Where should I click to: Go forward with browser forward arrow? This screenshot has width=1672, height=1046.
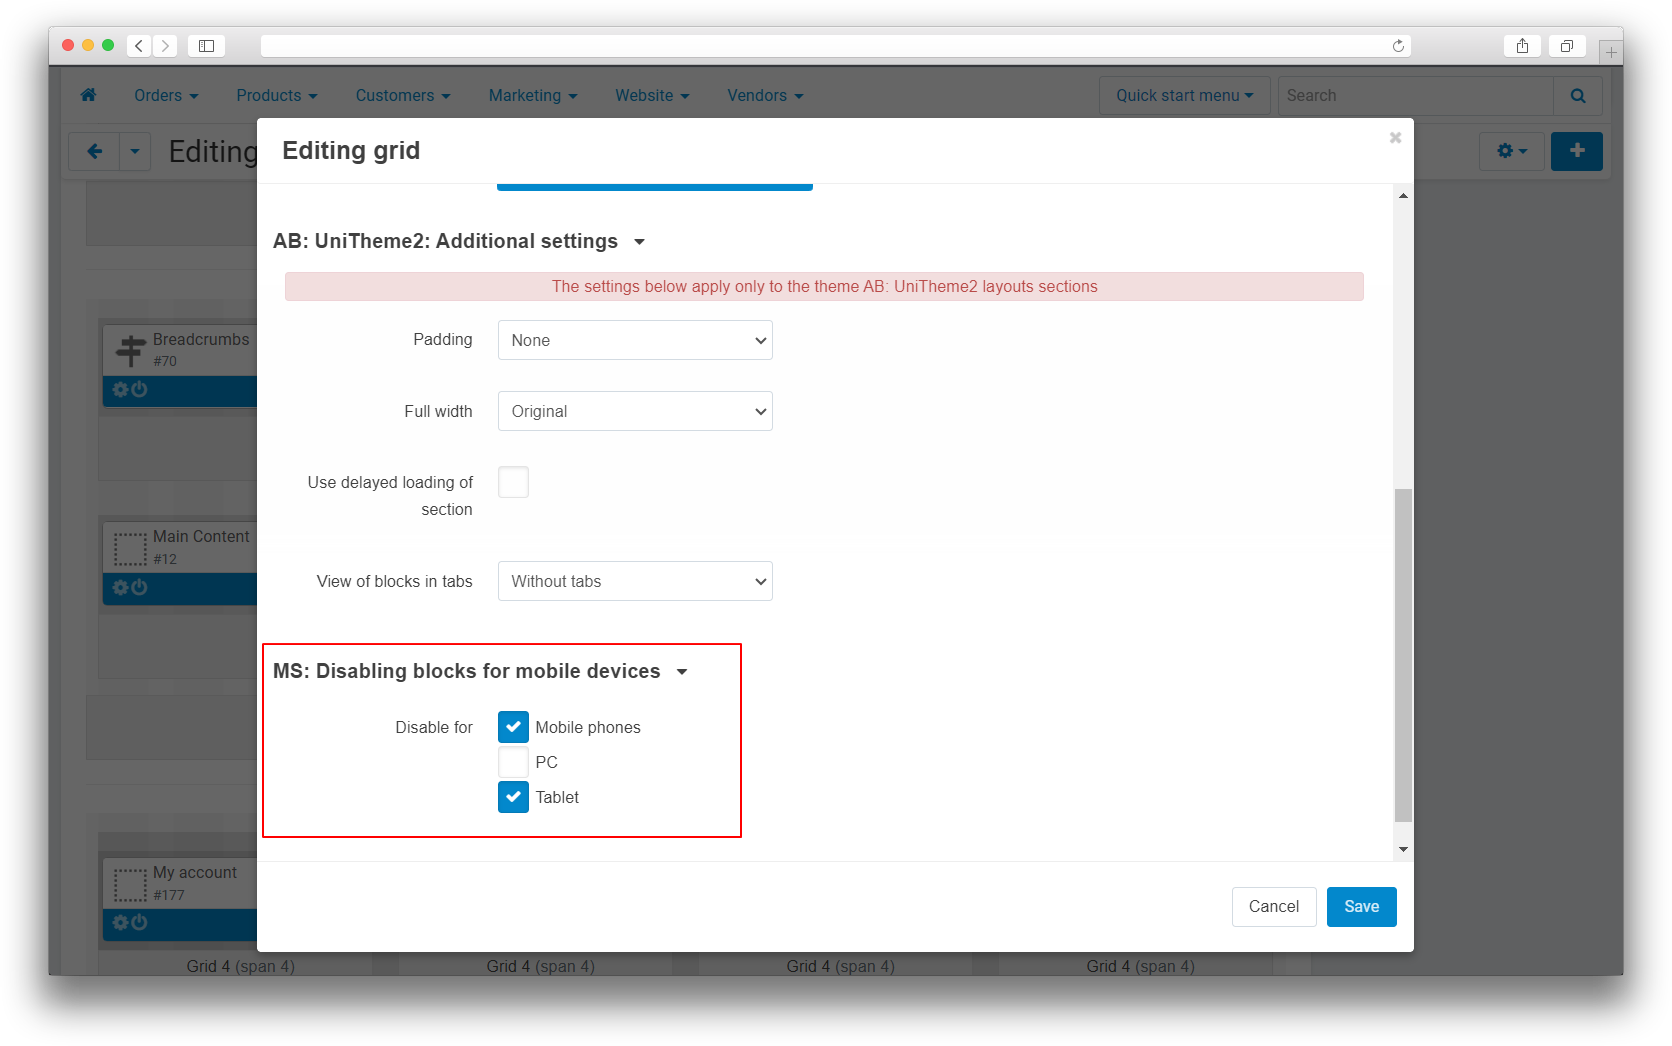pos(165,46)
